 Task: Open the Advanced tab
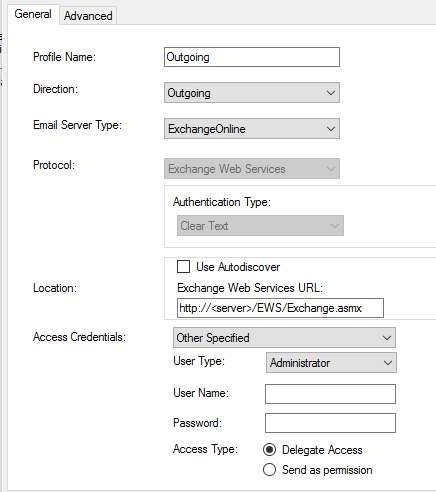[88, 16]
